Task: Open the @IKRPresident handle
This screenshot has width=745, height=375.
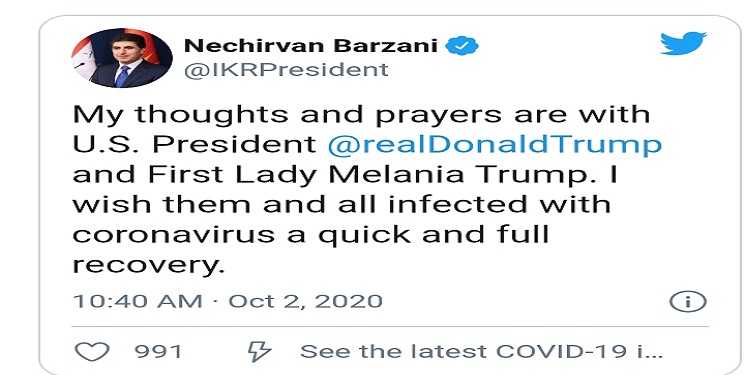Action: (286, 70)
